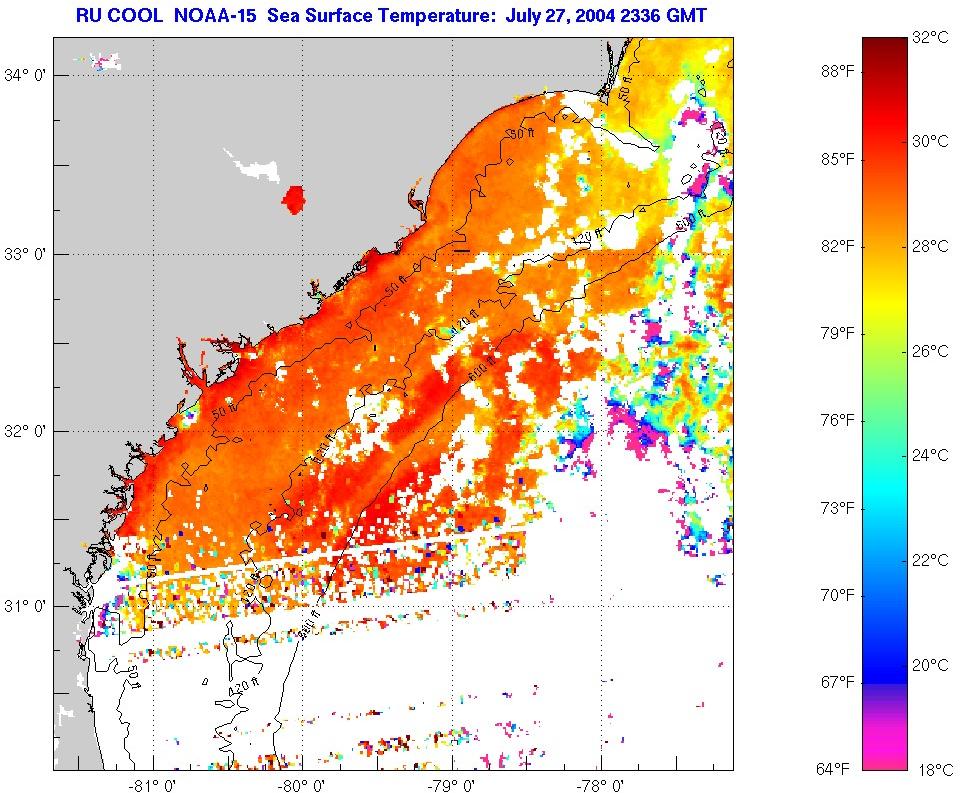This screenshot has height=793, width=960.
Task: Click the dark red top of the color bar
Action: [885, 49]
